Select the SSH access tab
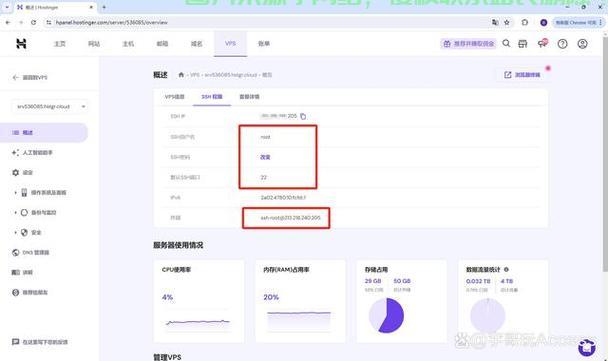The width and height of the screenshot is (608, 361). click(x=212, y=97)
